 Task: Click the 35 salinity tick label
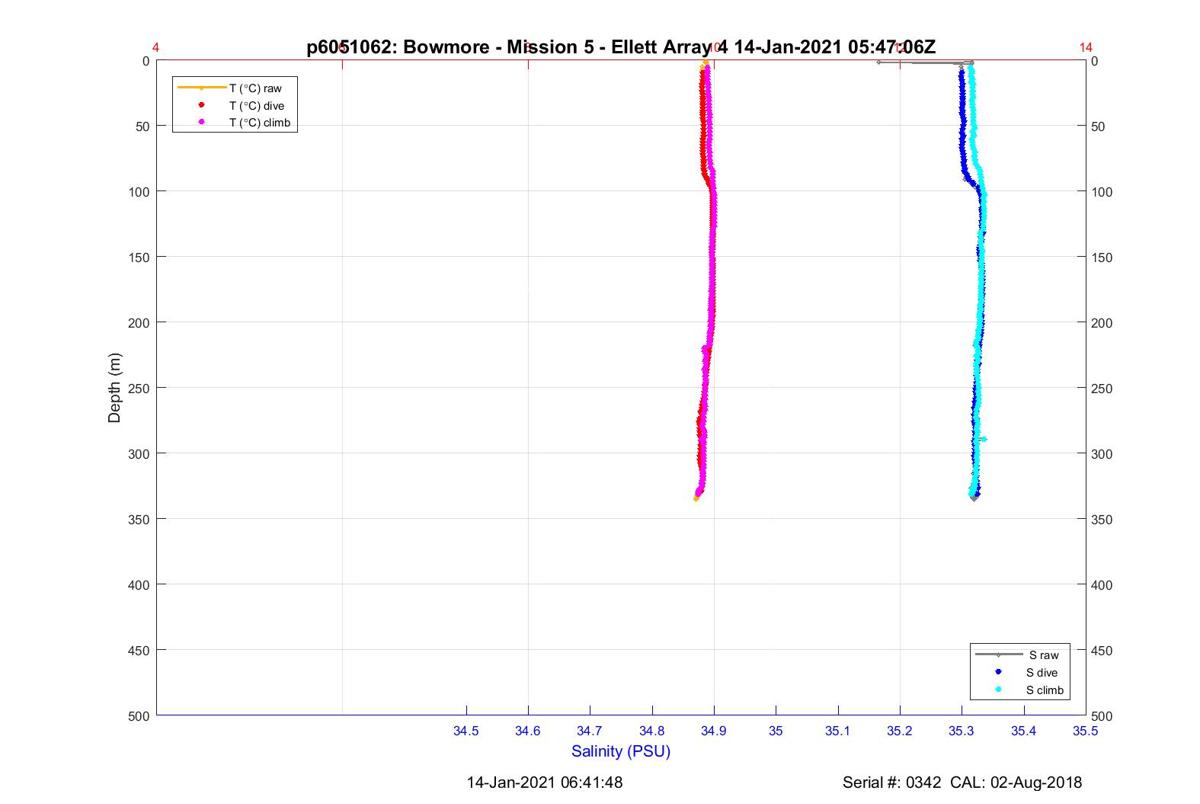pyautogui.click(x=776, y=732)
